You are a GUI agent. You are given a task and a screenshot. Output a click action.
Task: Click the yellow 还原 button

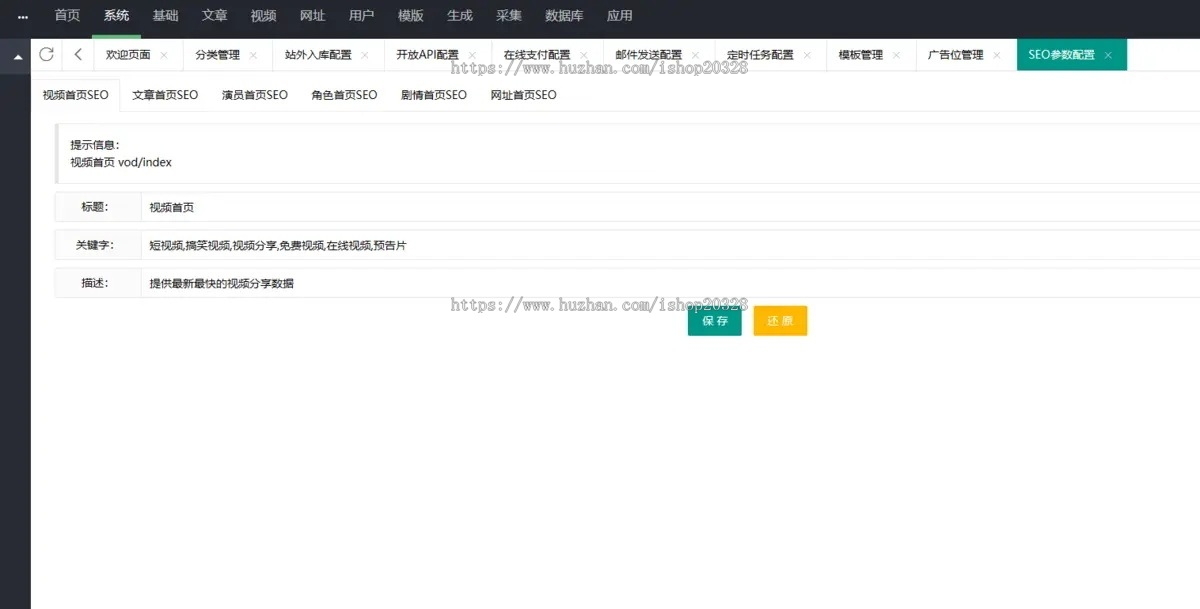pyautogui.click(x=780, y=321)
